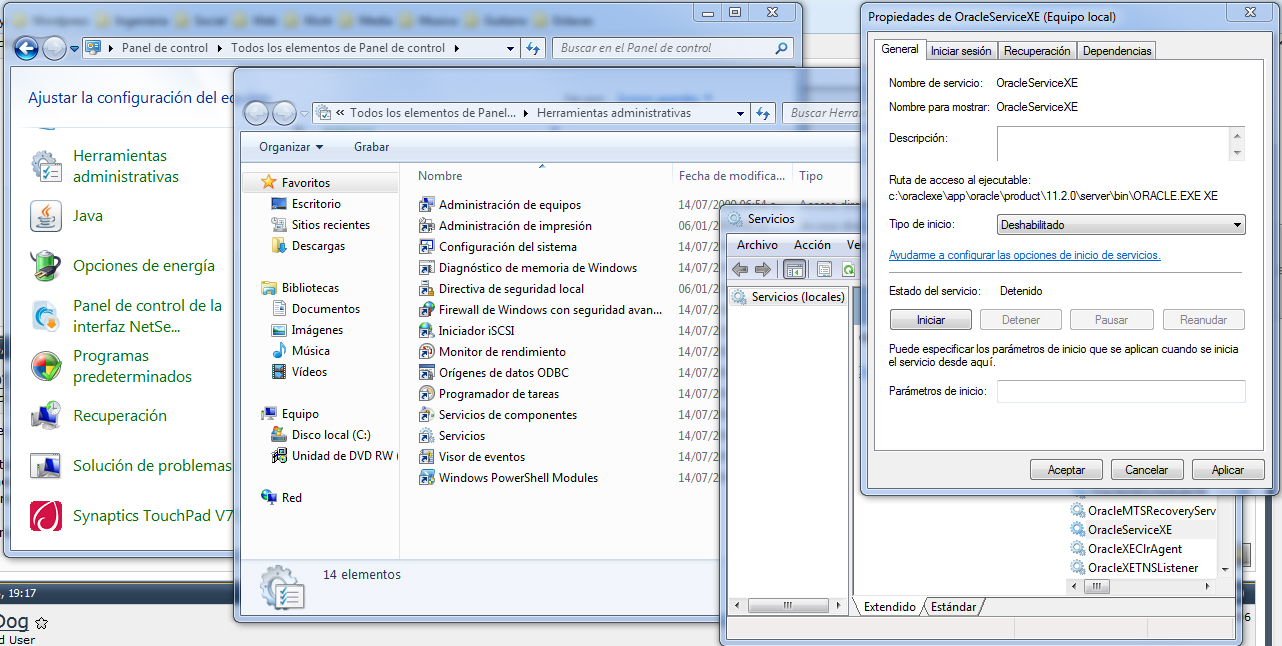Open the Archivo menu in Servicios
Viewport: 1282px width, 646px height.
(x=757, y=245)
